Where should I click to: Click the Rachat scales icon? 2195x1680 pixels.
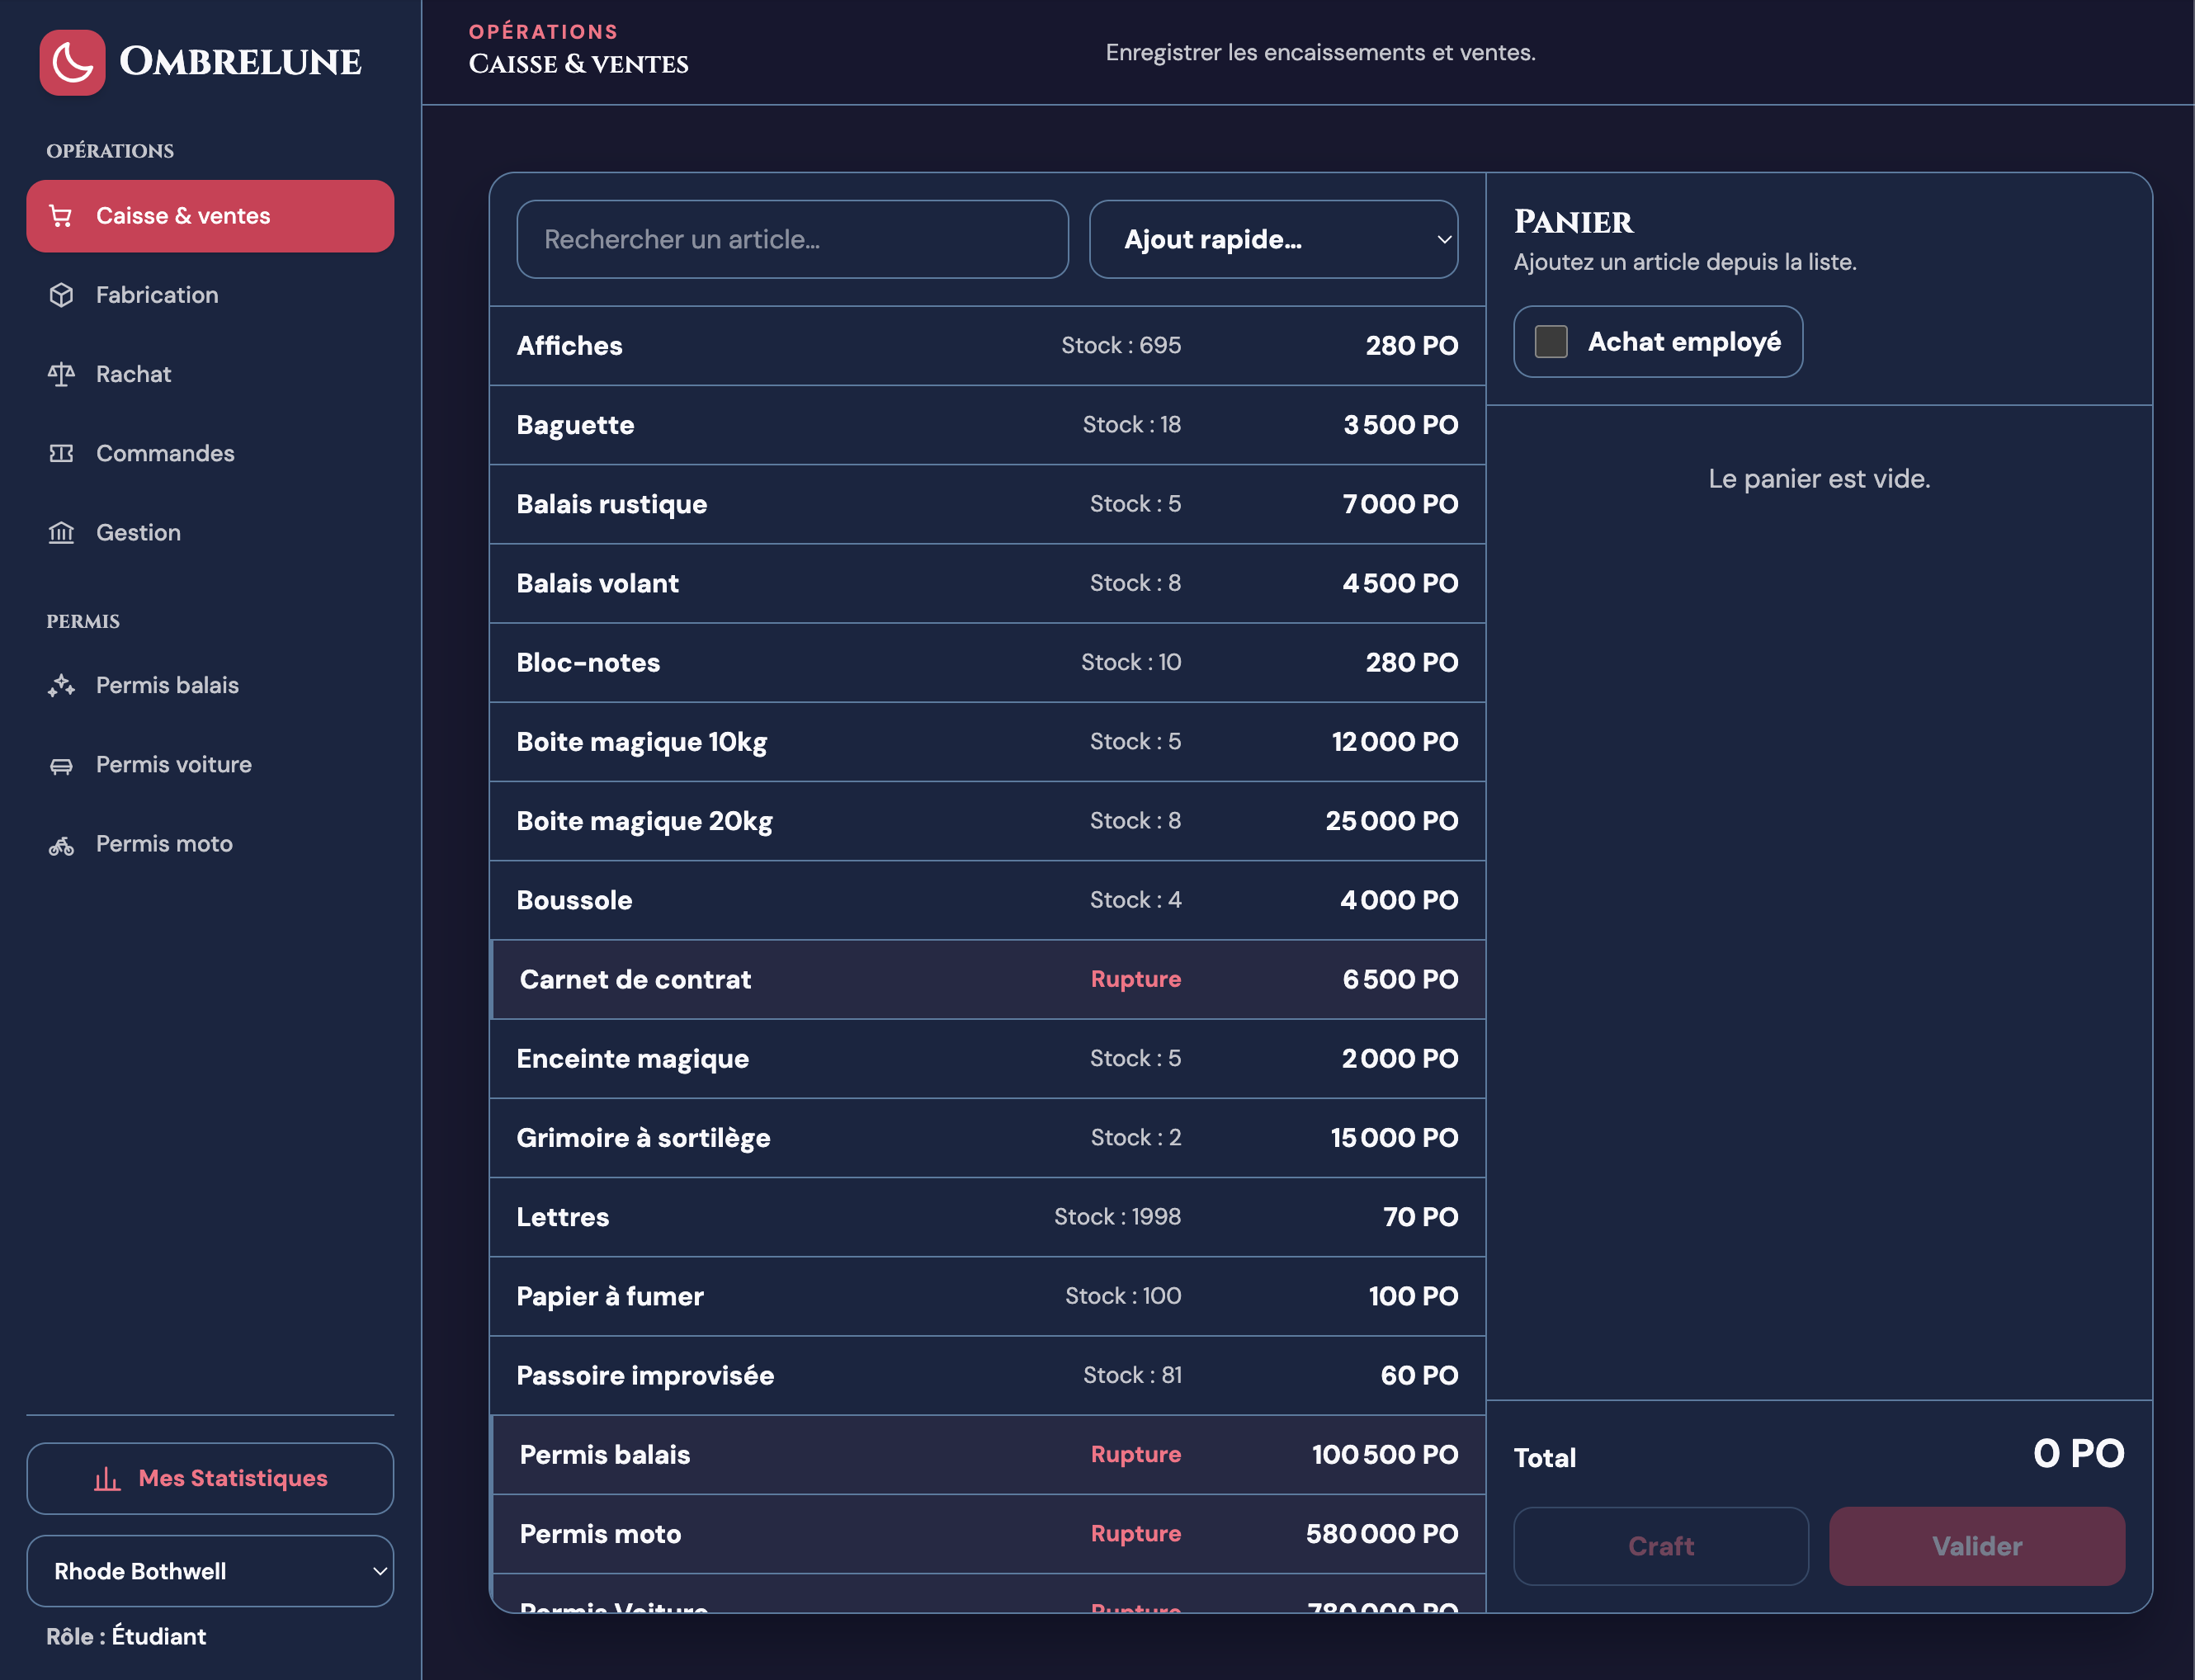pyautogui.click(x=61, y=374)
